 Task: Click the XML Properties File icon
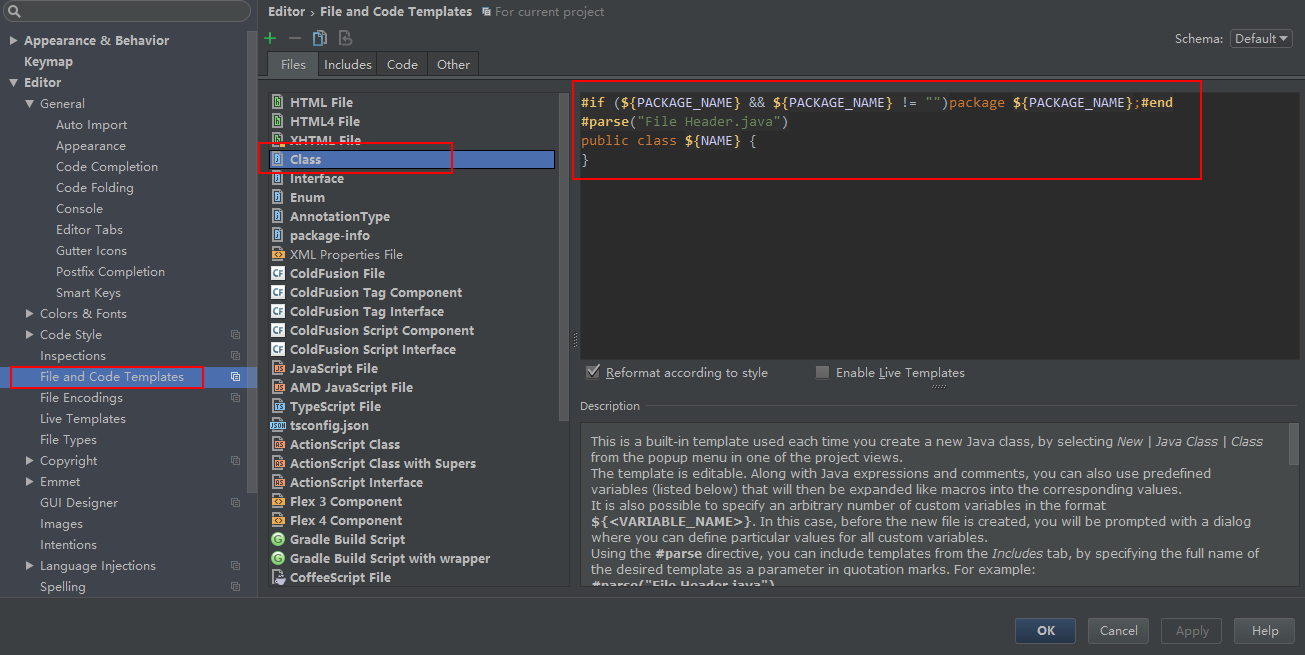coord(278,255)
